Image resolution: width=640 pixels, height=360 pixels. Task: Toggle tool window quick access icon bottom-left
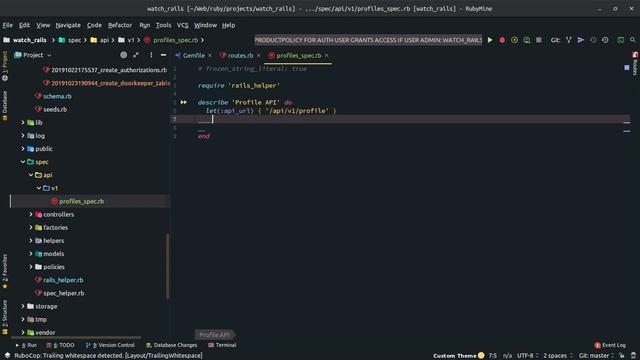pos(7,356)
